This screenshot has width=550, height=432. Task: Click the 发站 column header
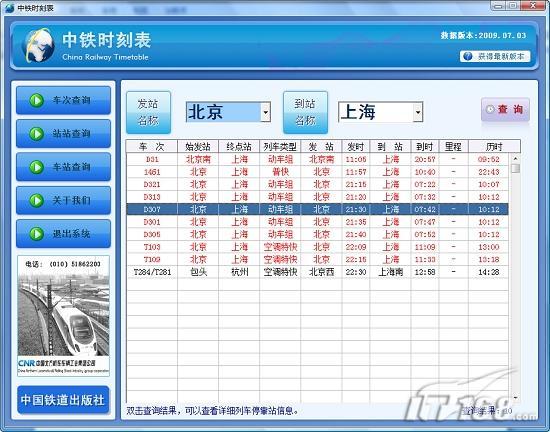click(321, 146)
